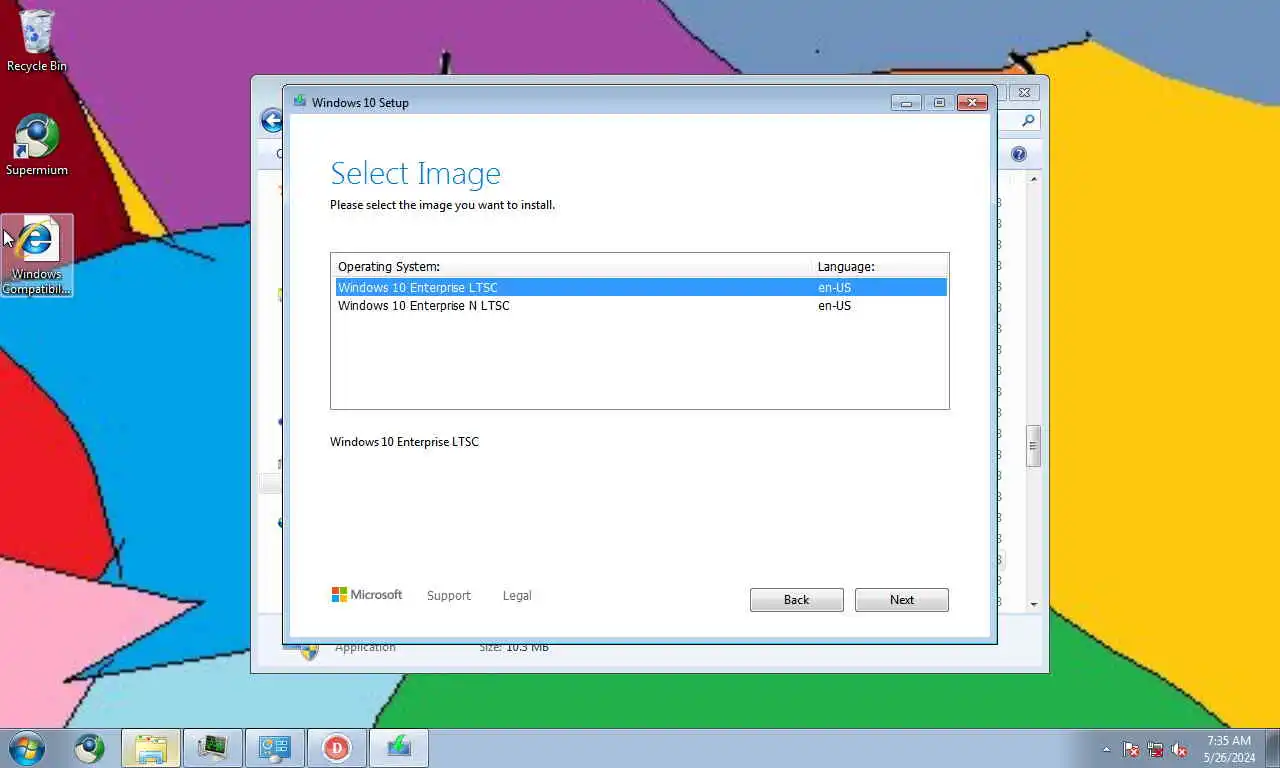Click Explorer window search magnifier icon

pos(1029,121)
